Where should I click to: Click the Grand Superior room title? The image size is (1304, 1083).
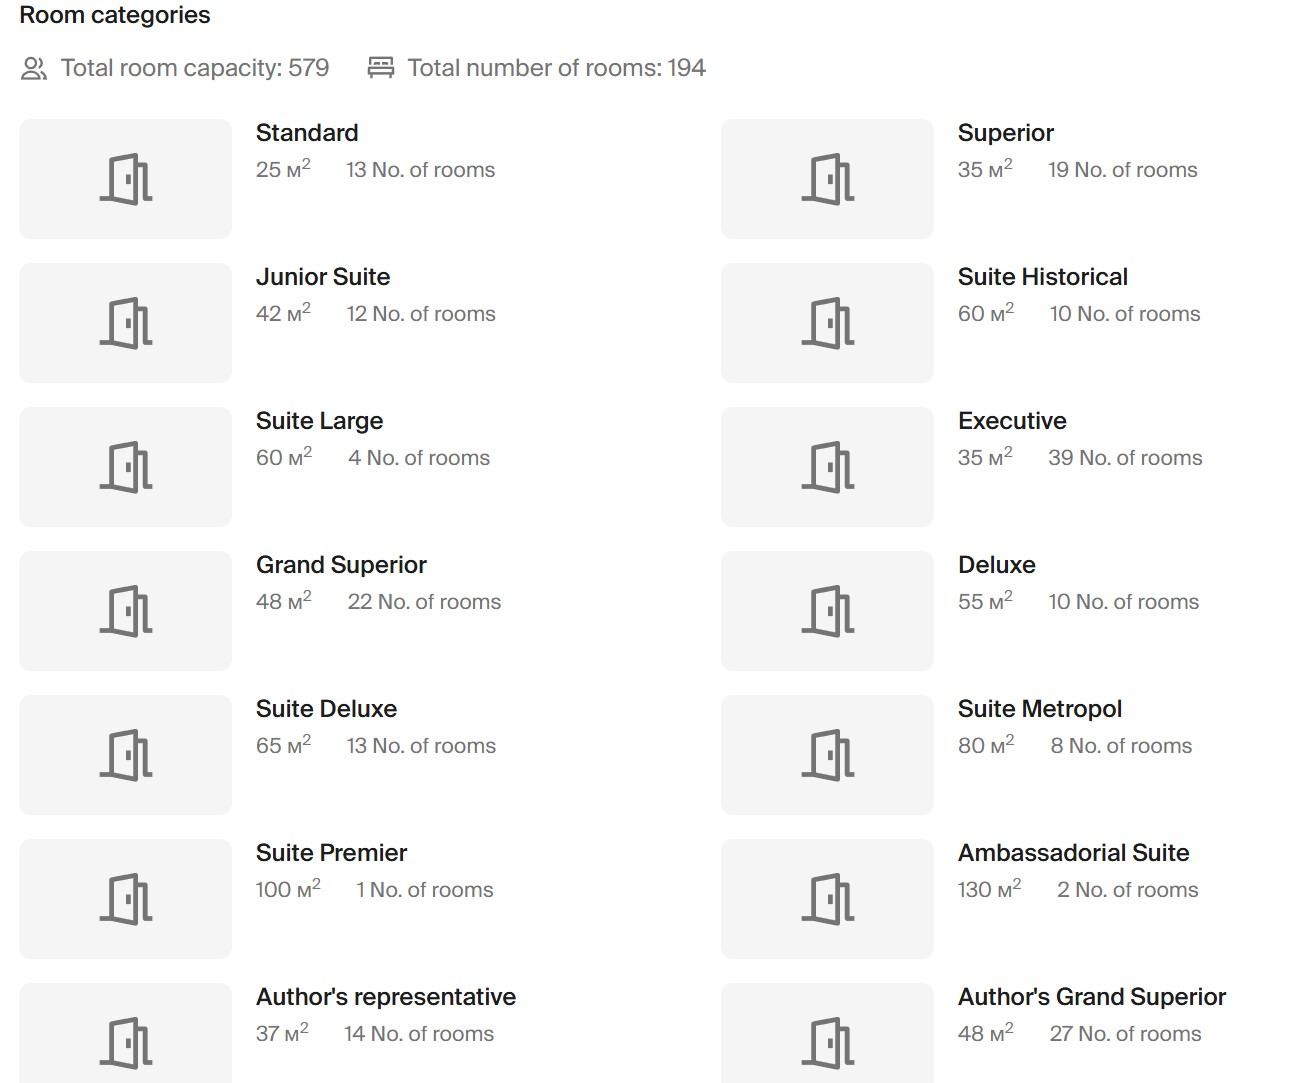341,565
